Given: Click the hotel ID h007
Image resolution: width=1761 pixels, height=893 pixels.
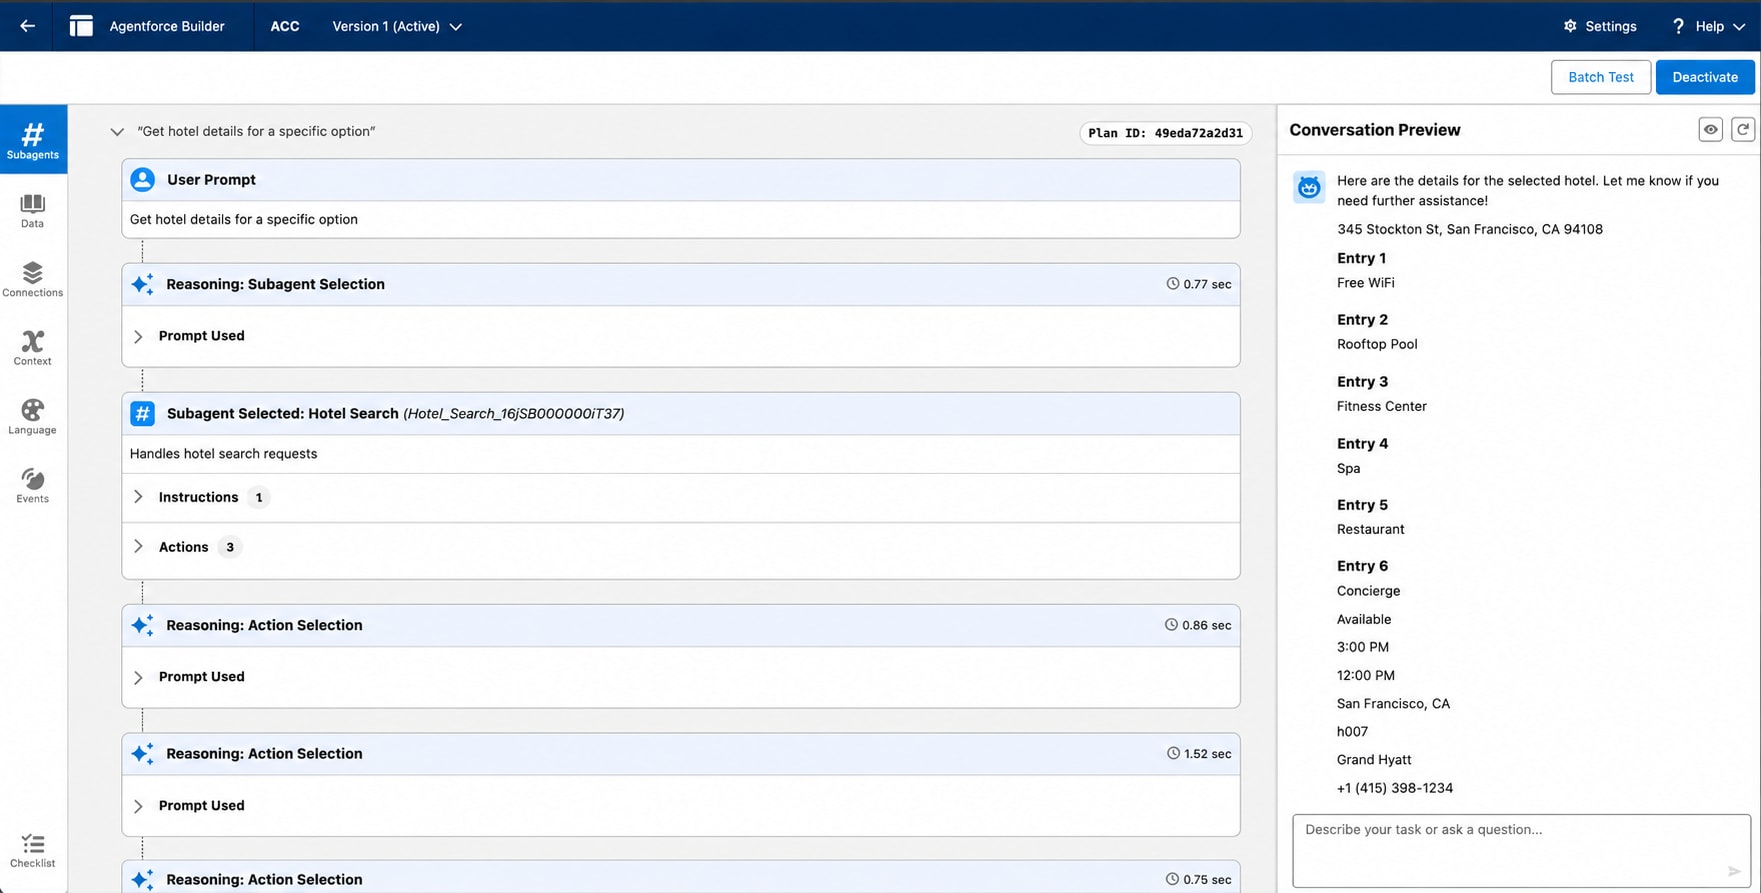Looking at the screenshot, I should pyautogui.click(x=1352, y=732).
